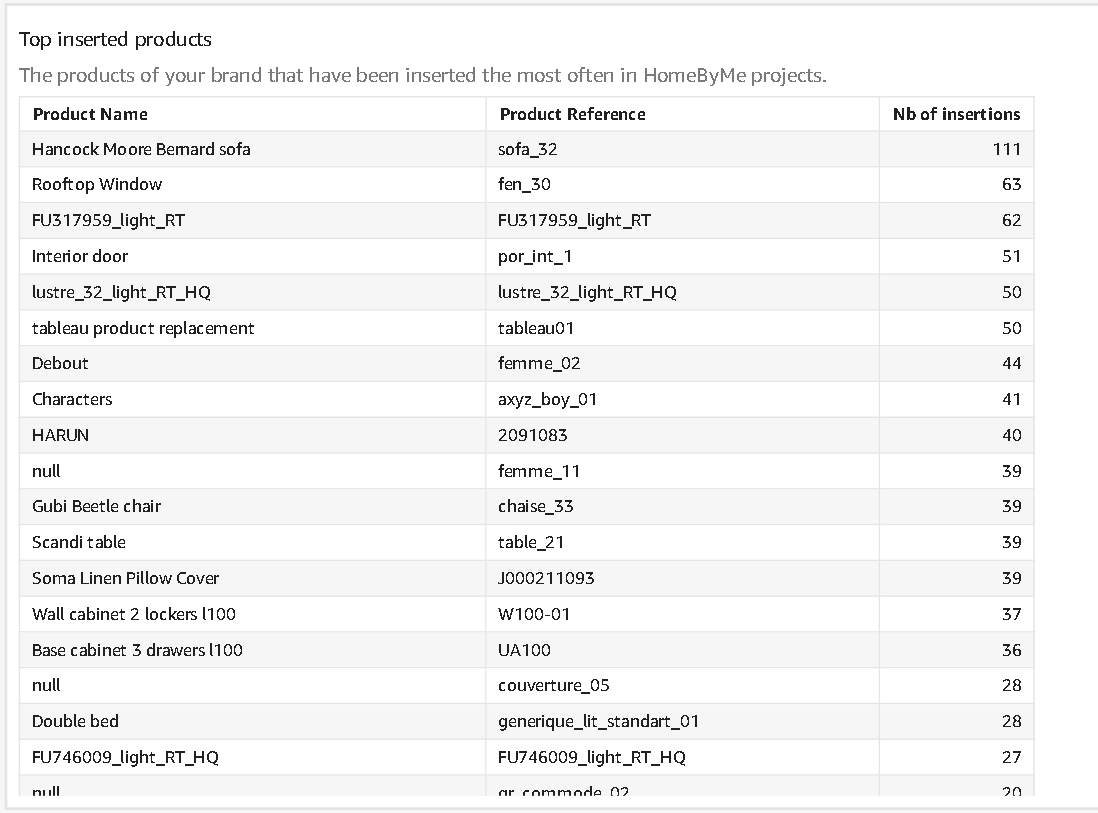
Task: Select the UA100 reference cell
Action: tap(524, 650)
